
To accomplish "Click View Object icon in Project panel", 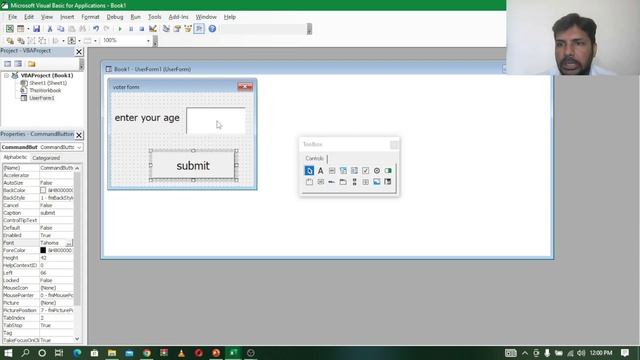I will click(x=18, y=64).
